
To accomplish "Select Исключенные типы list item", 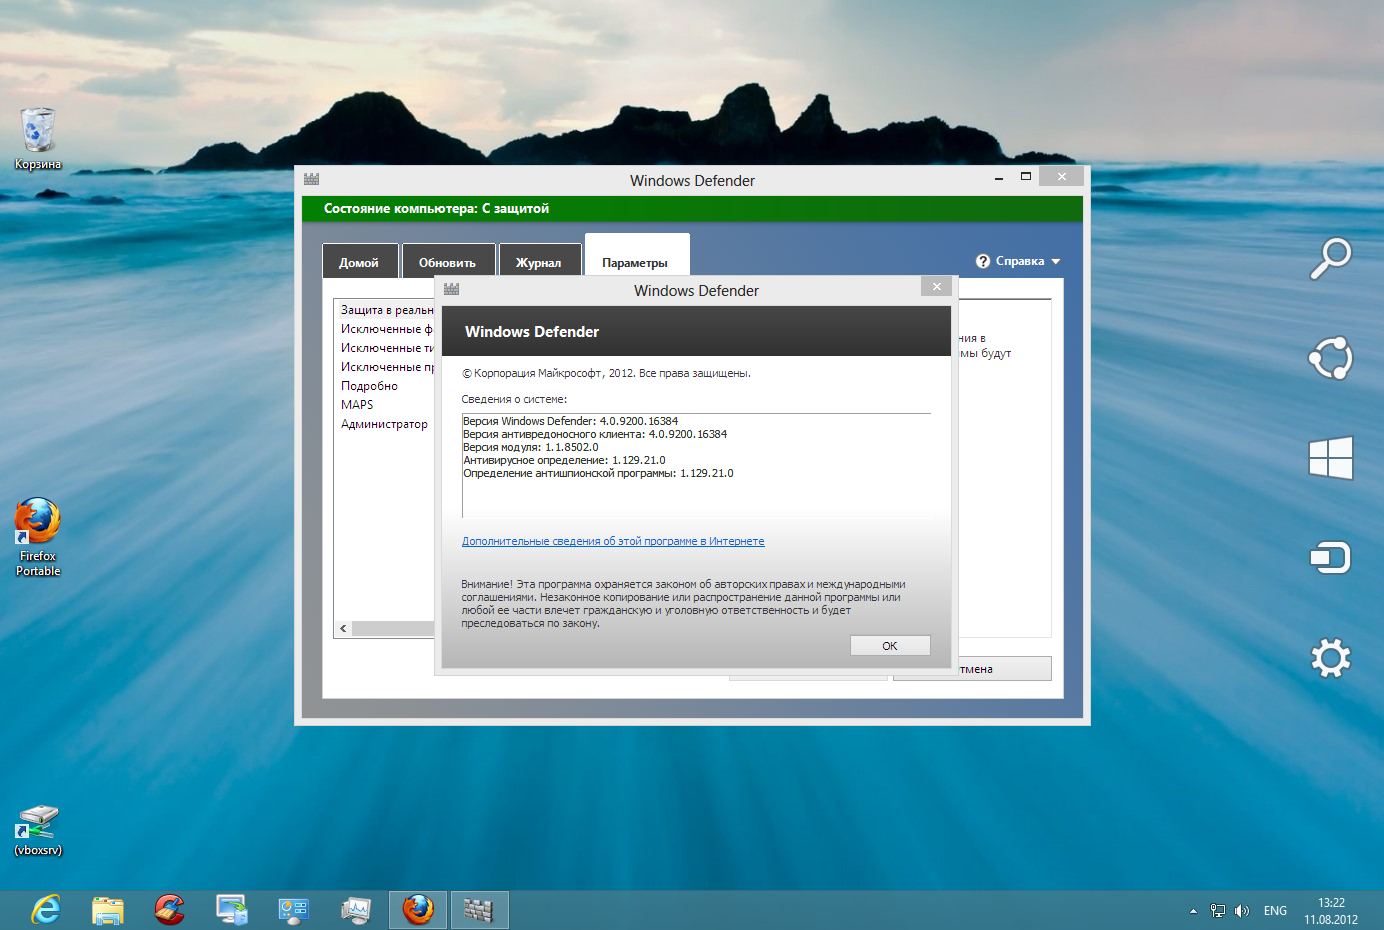I will click(387, 348).
